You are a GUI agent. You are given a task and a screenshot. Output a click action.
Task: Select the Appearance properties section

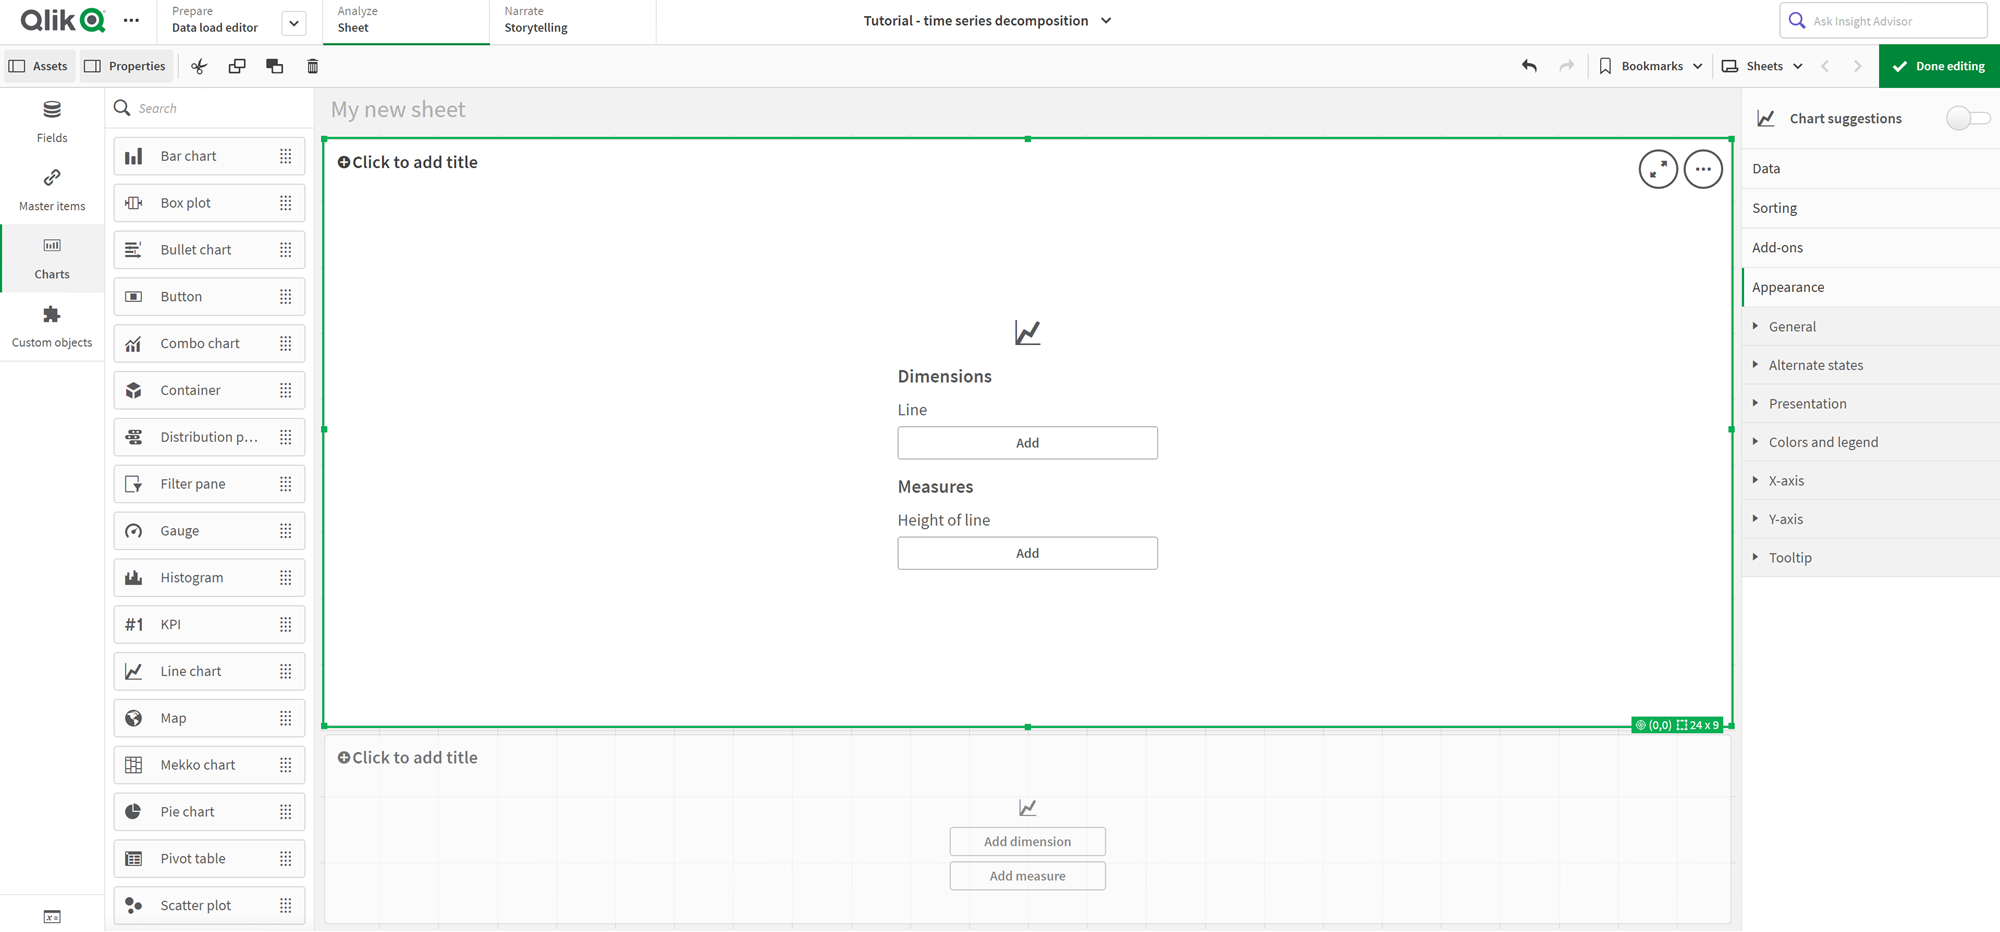click(1871, 287)
